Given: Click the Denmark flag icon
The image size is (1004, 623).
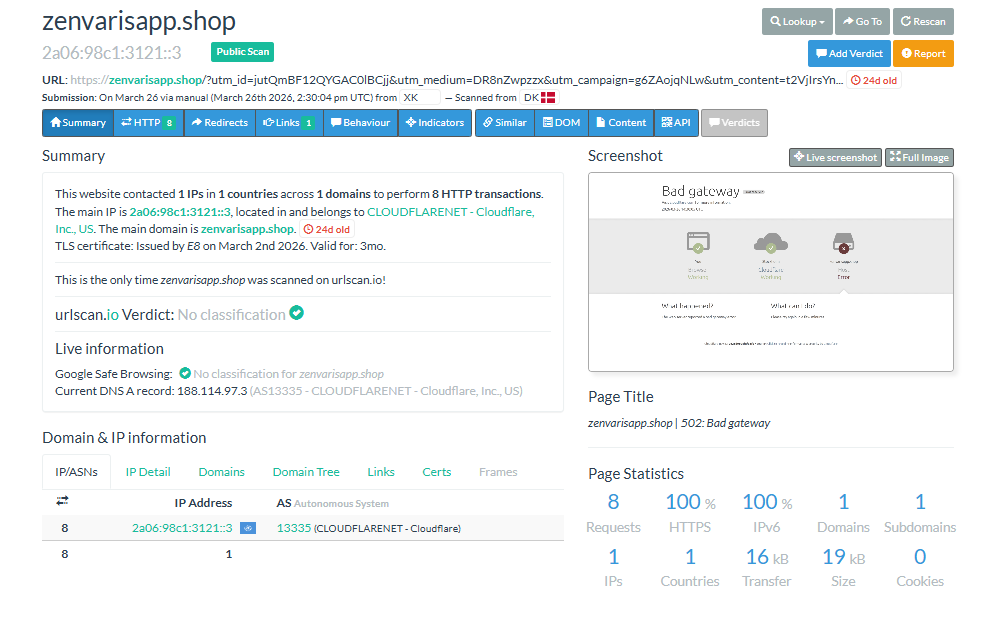Looking at the screenshot, I should pyautogui.click(x=548, y=98).
